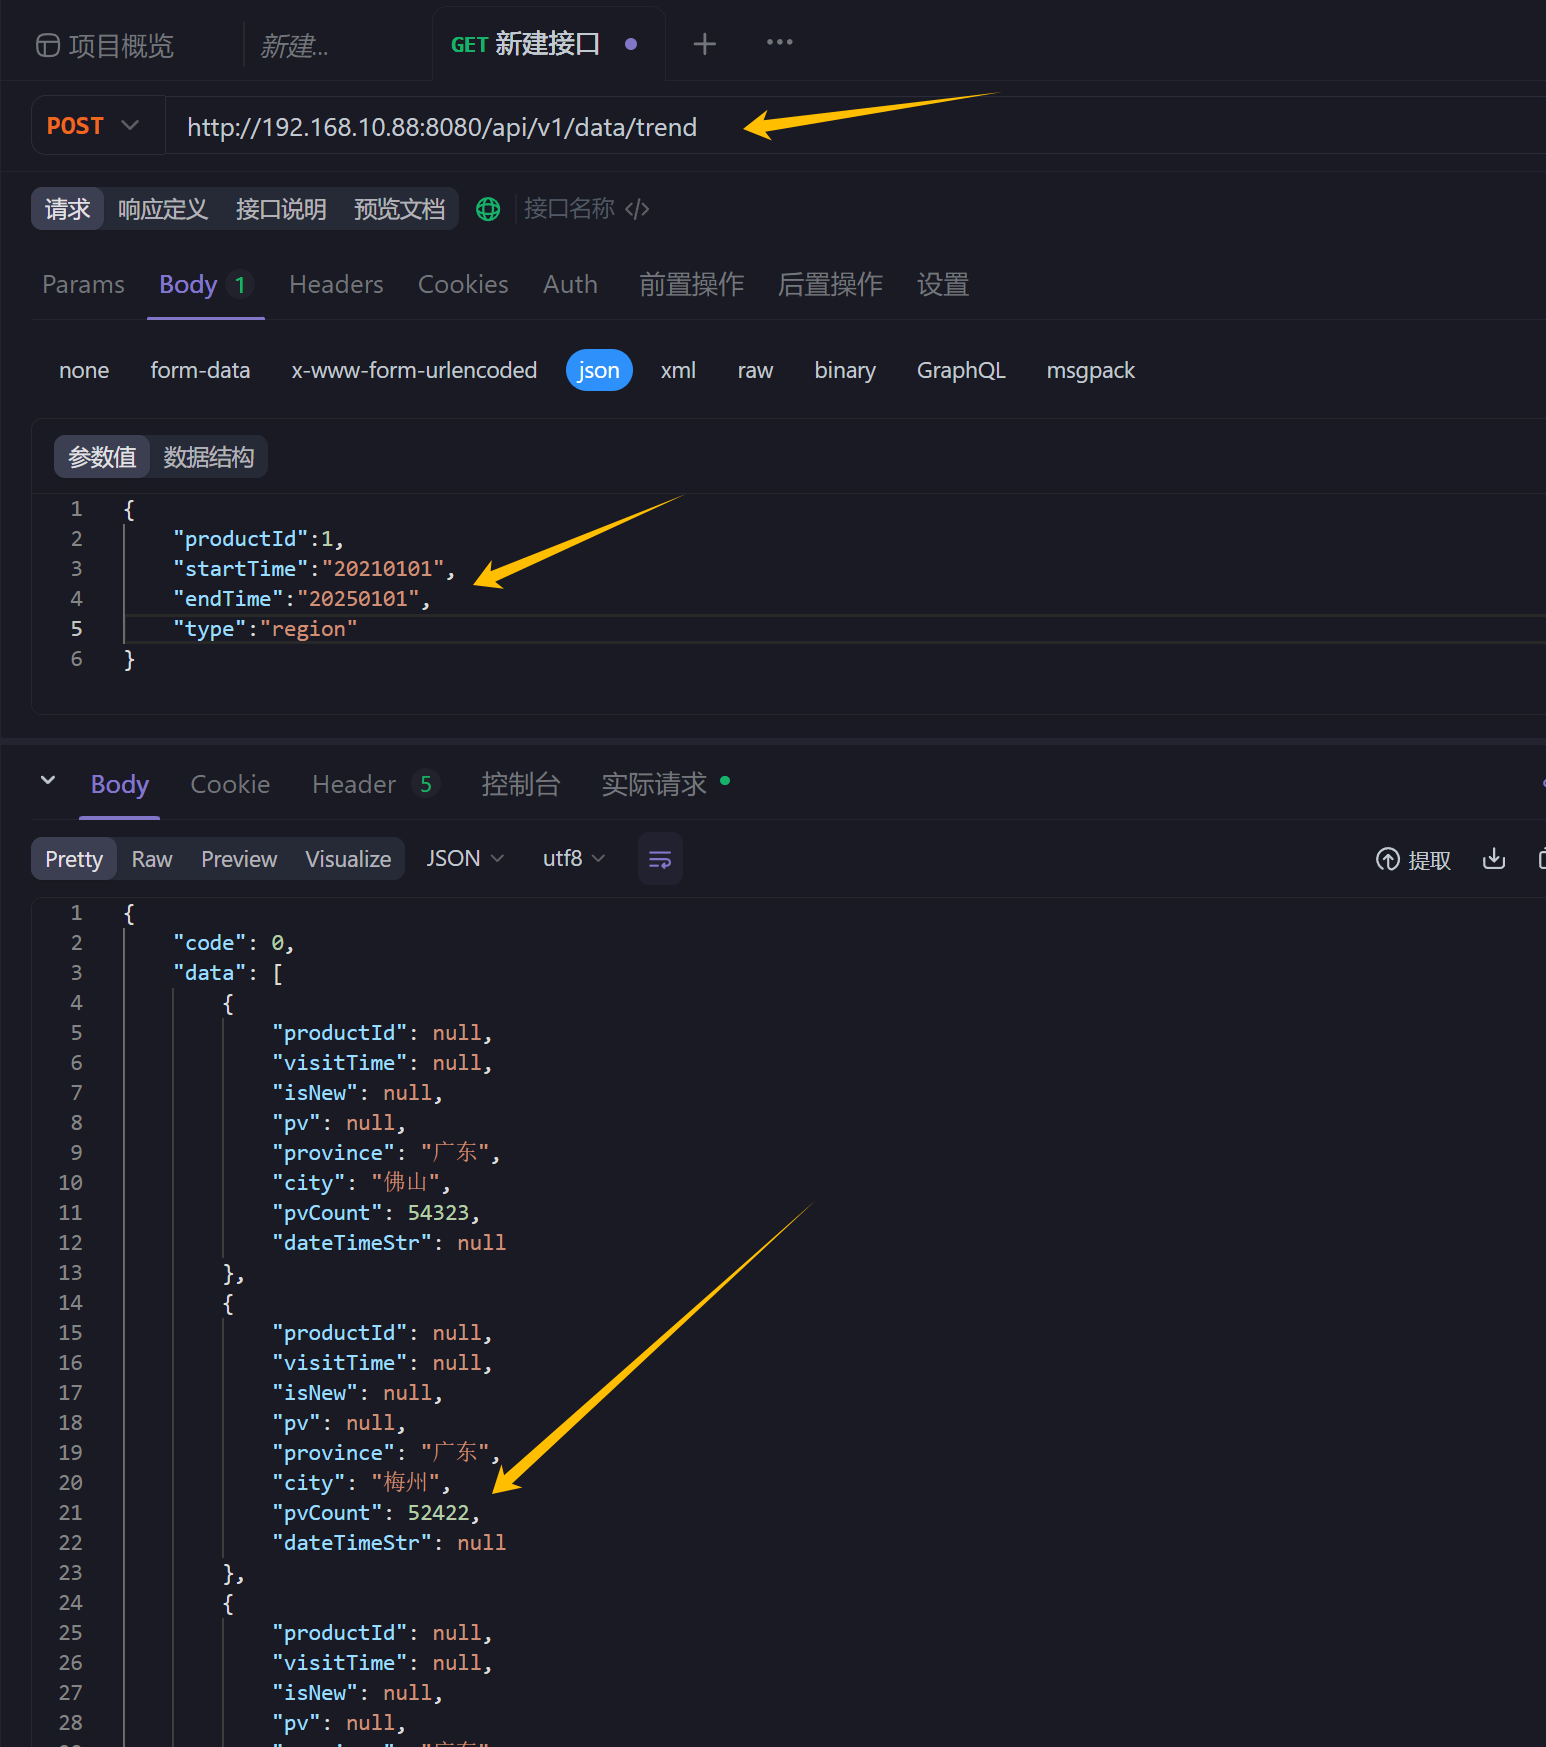1546x1747 pixels.
Task: Switch to Visualize response view
Action: tap(348, 859)
